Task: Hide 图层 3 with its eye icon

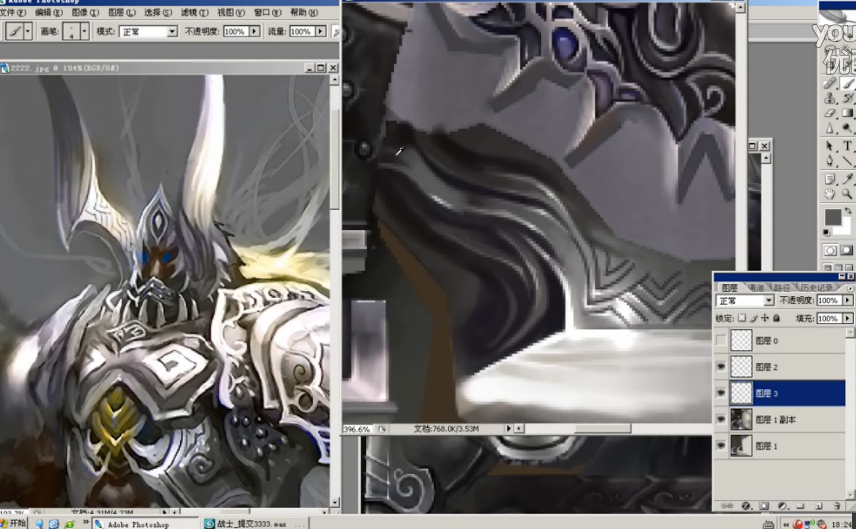Action: click(721, 393)
